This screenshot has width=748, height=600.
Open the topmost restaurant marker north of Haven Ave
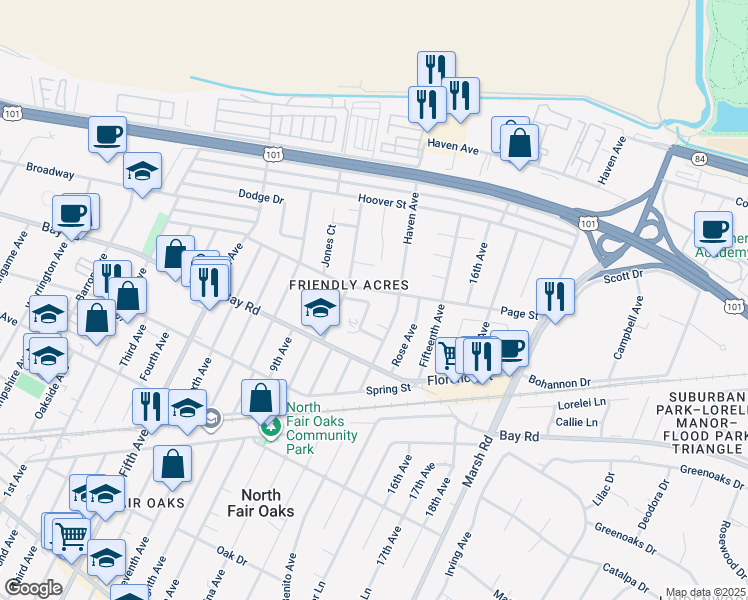436,67
